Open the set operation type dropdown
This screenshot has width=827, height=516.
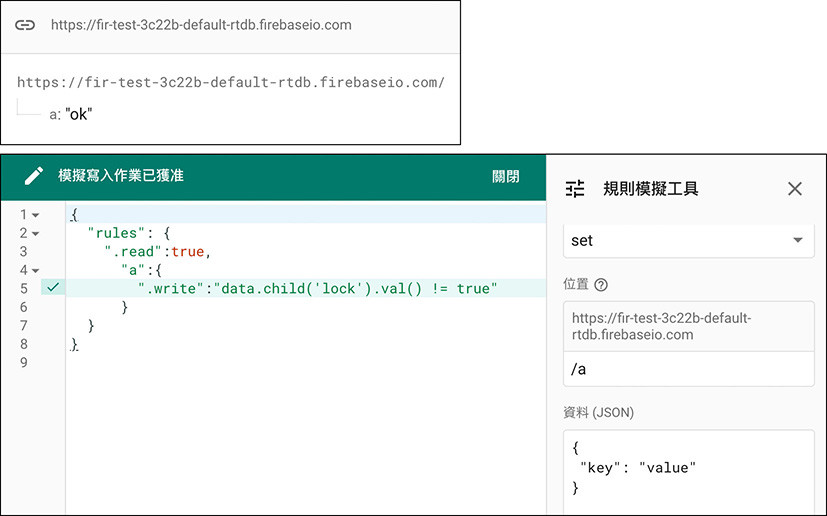coord(689,241)
